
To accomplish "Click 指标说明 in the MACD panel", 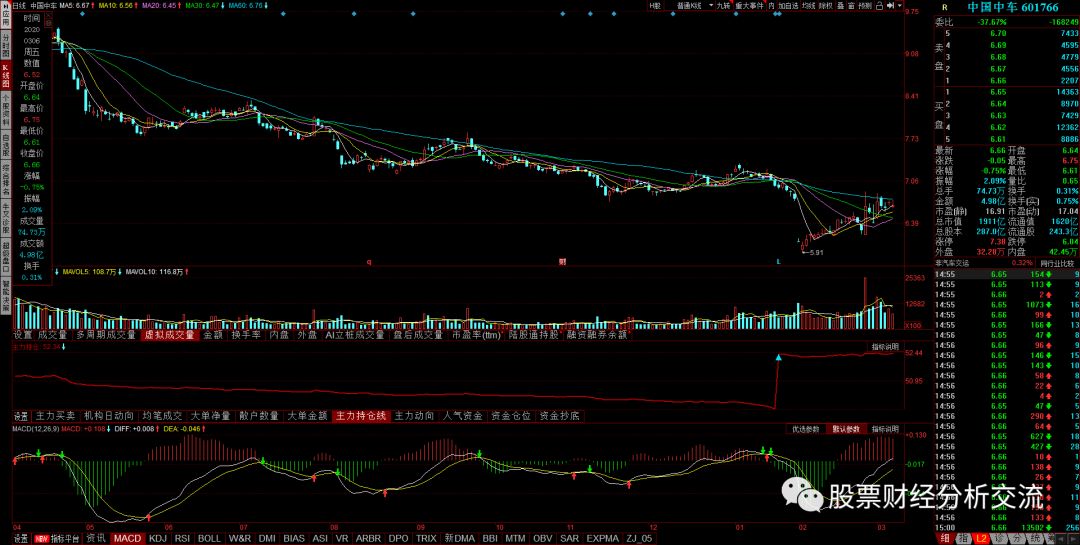I will (x=885, y=429).
